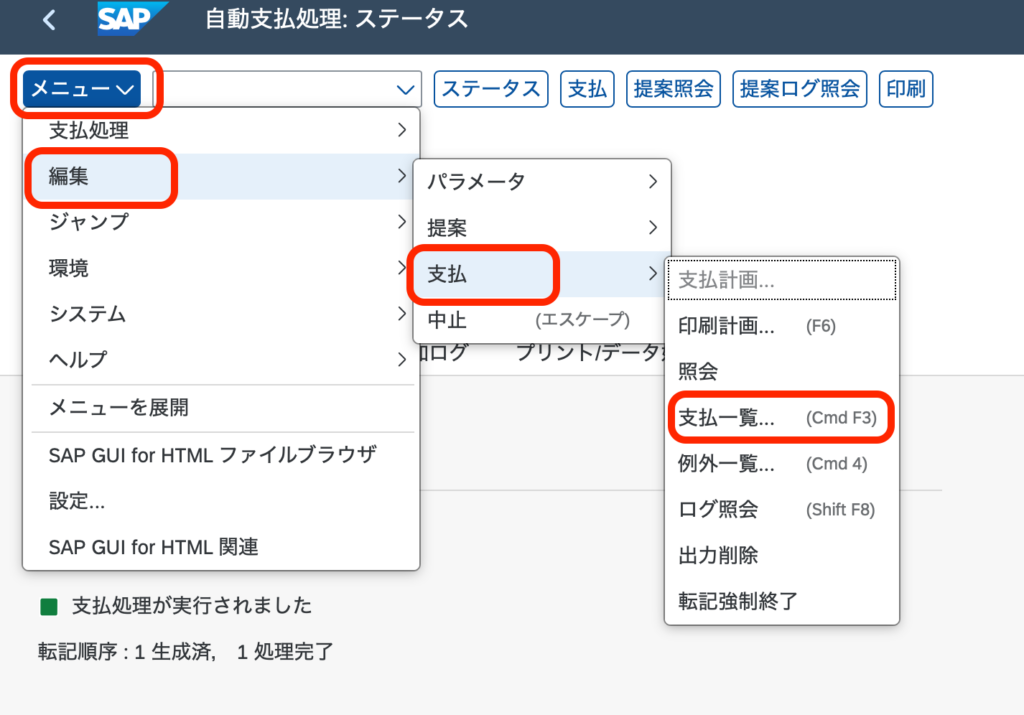Image resolution: width=1024 pixels, height=715 pixels.
Task: Click the back arrow icon in header
Action: coord(49,20)
